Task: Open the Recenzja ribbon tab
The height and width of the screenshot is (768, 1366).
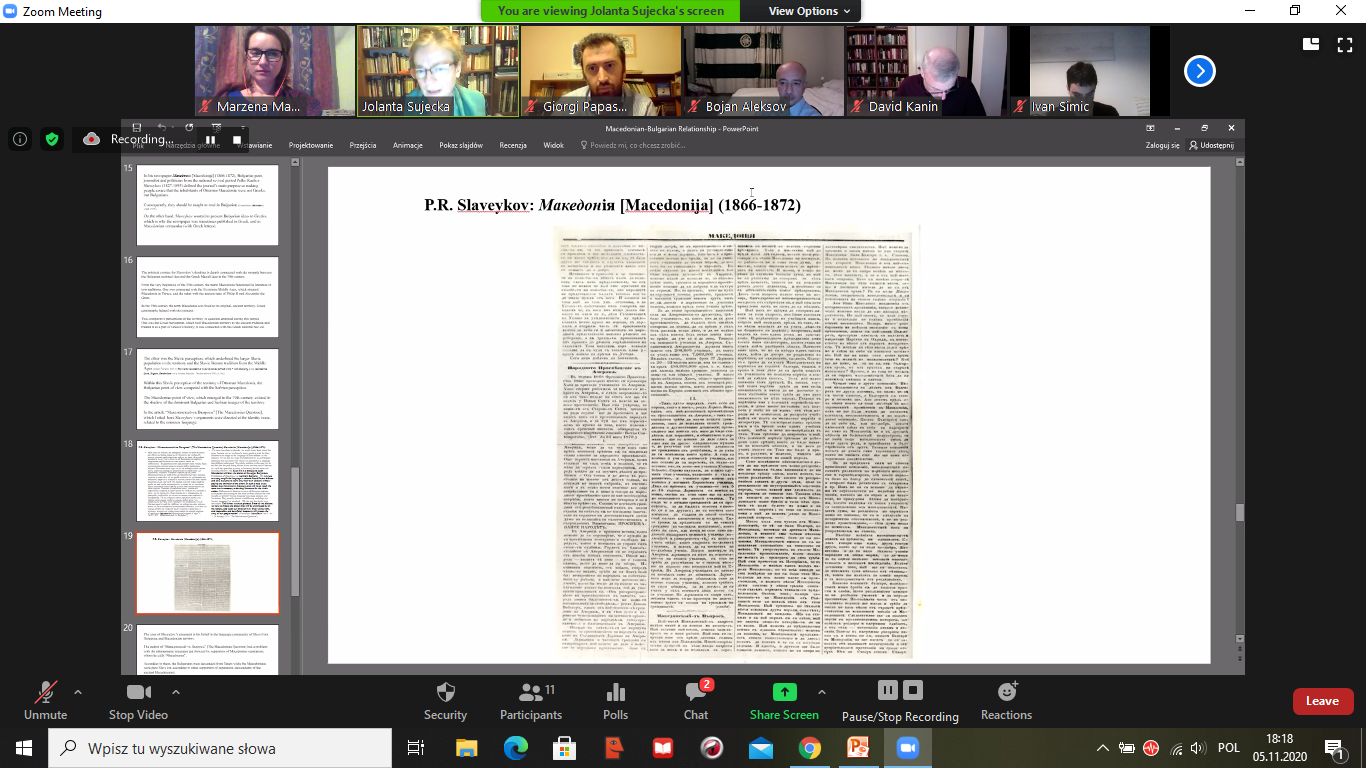Action: (x=513, y=145)
